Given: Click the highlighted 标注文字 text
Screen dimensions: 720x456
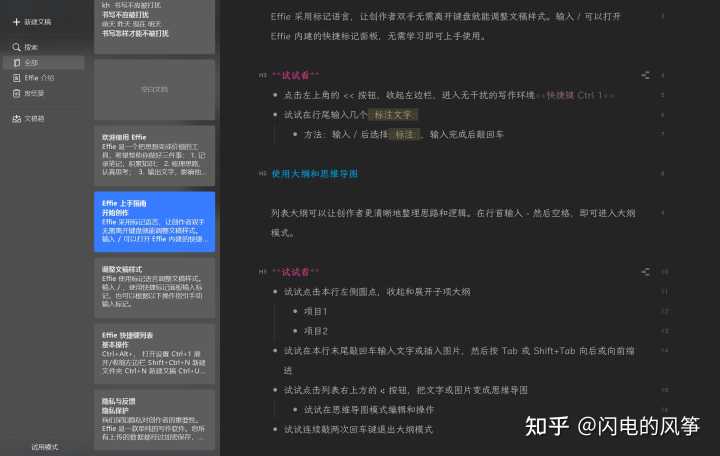Looking at the screenshot, I should point(393,115).
